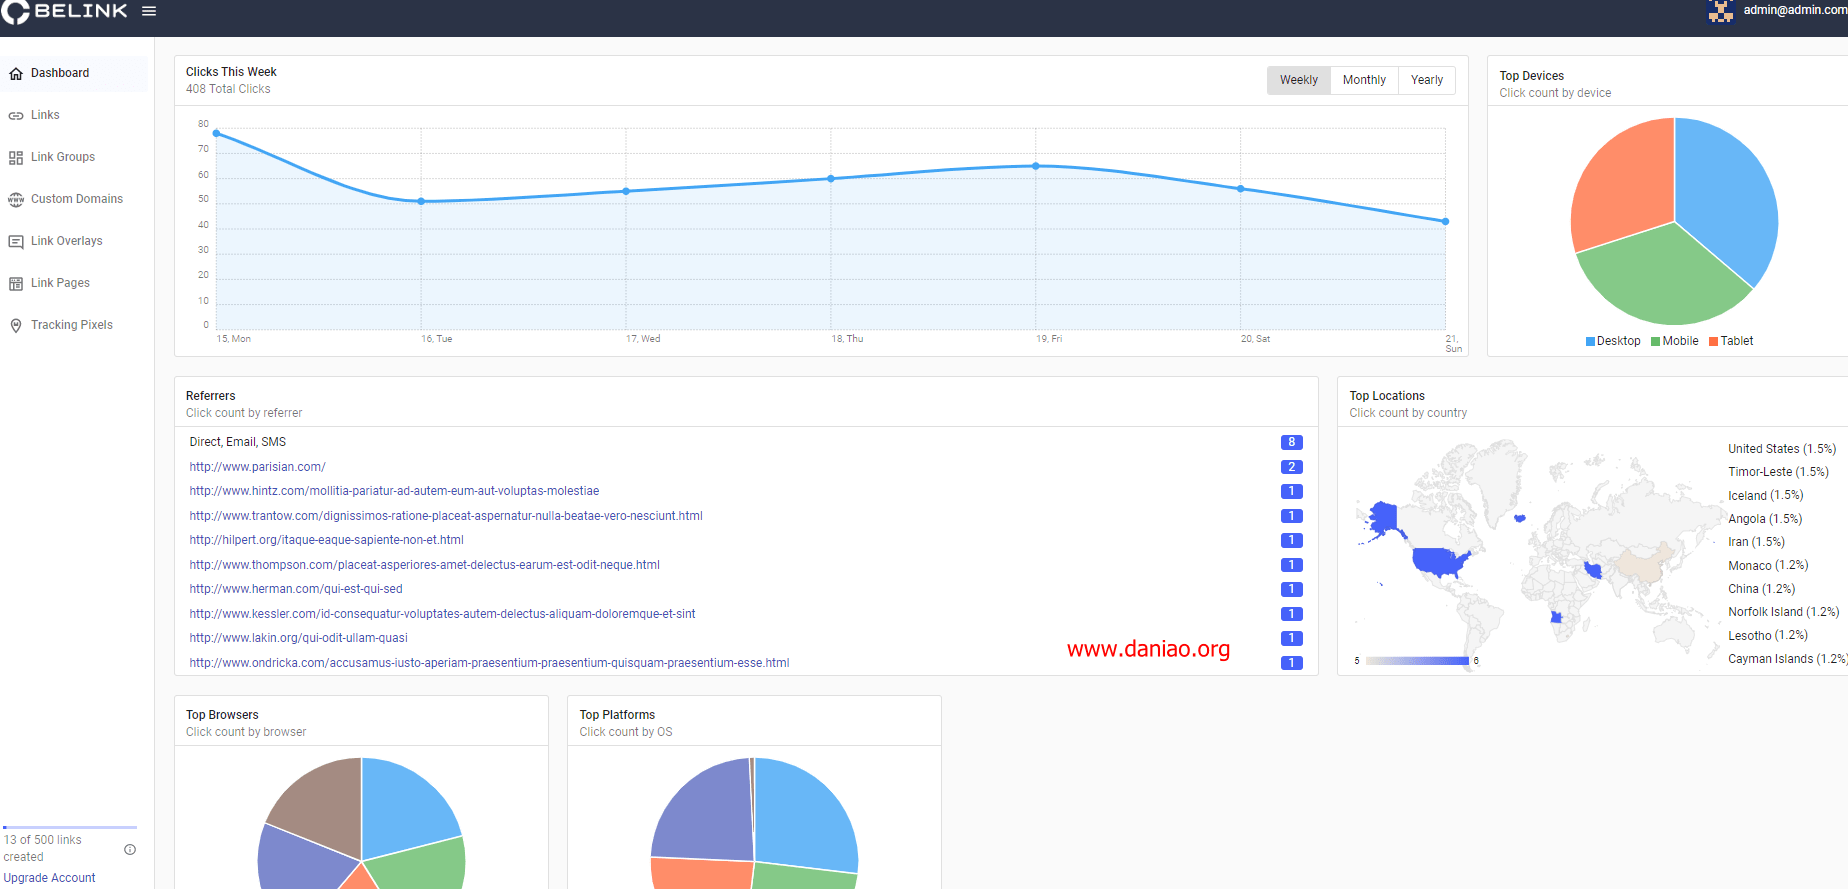Click the 16 Tue chart data point

point(421,201)
